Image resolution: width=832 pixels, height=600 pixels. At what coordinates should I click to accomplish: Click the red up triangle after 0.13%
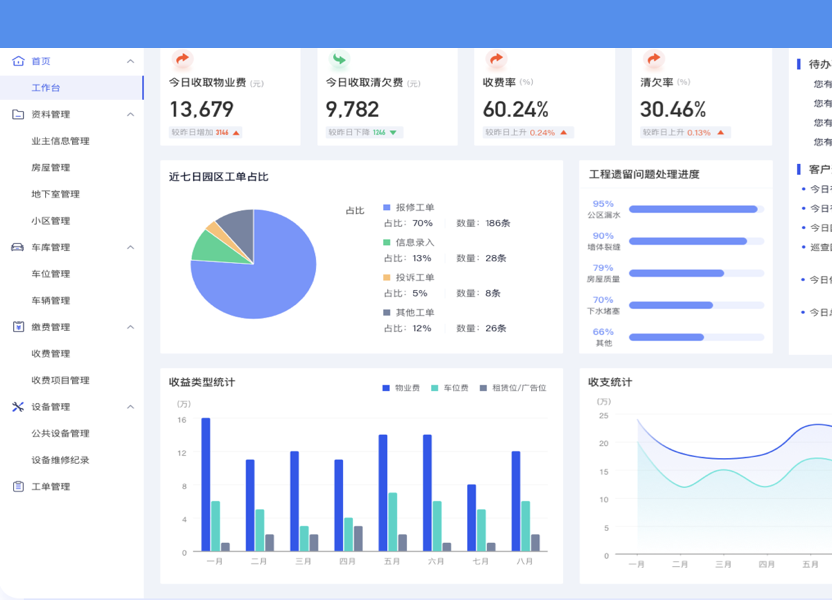pyautogui.click(x=721, y=133)
